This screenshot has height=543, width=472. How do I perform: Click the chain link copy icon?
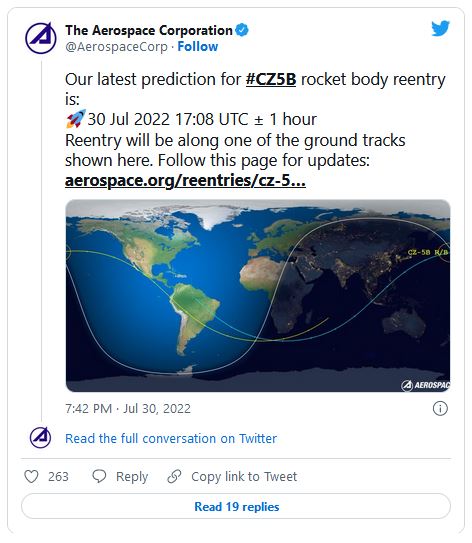(174, 477)
